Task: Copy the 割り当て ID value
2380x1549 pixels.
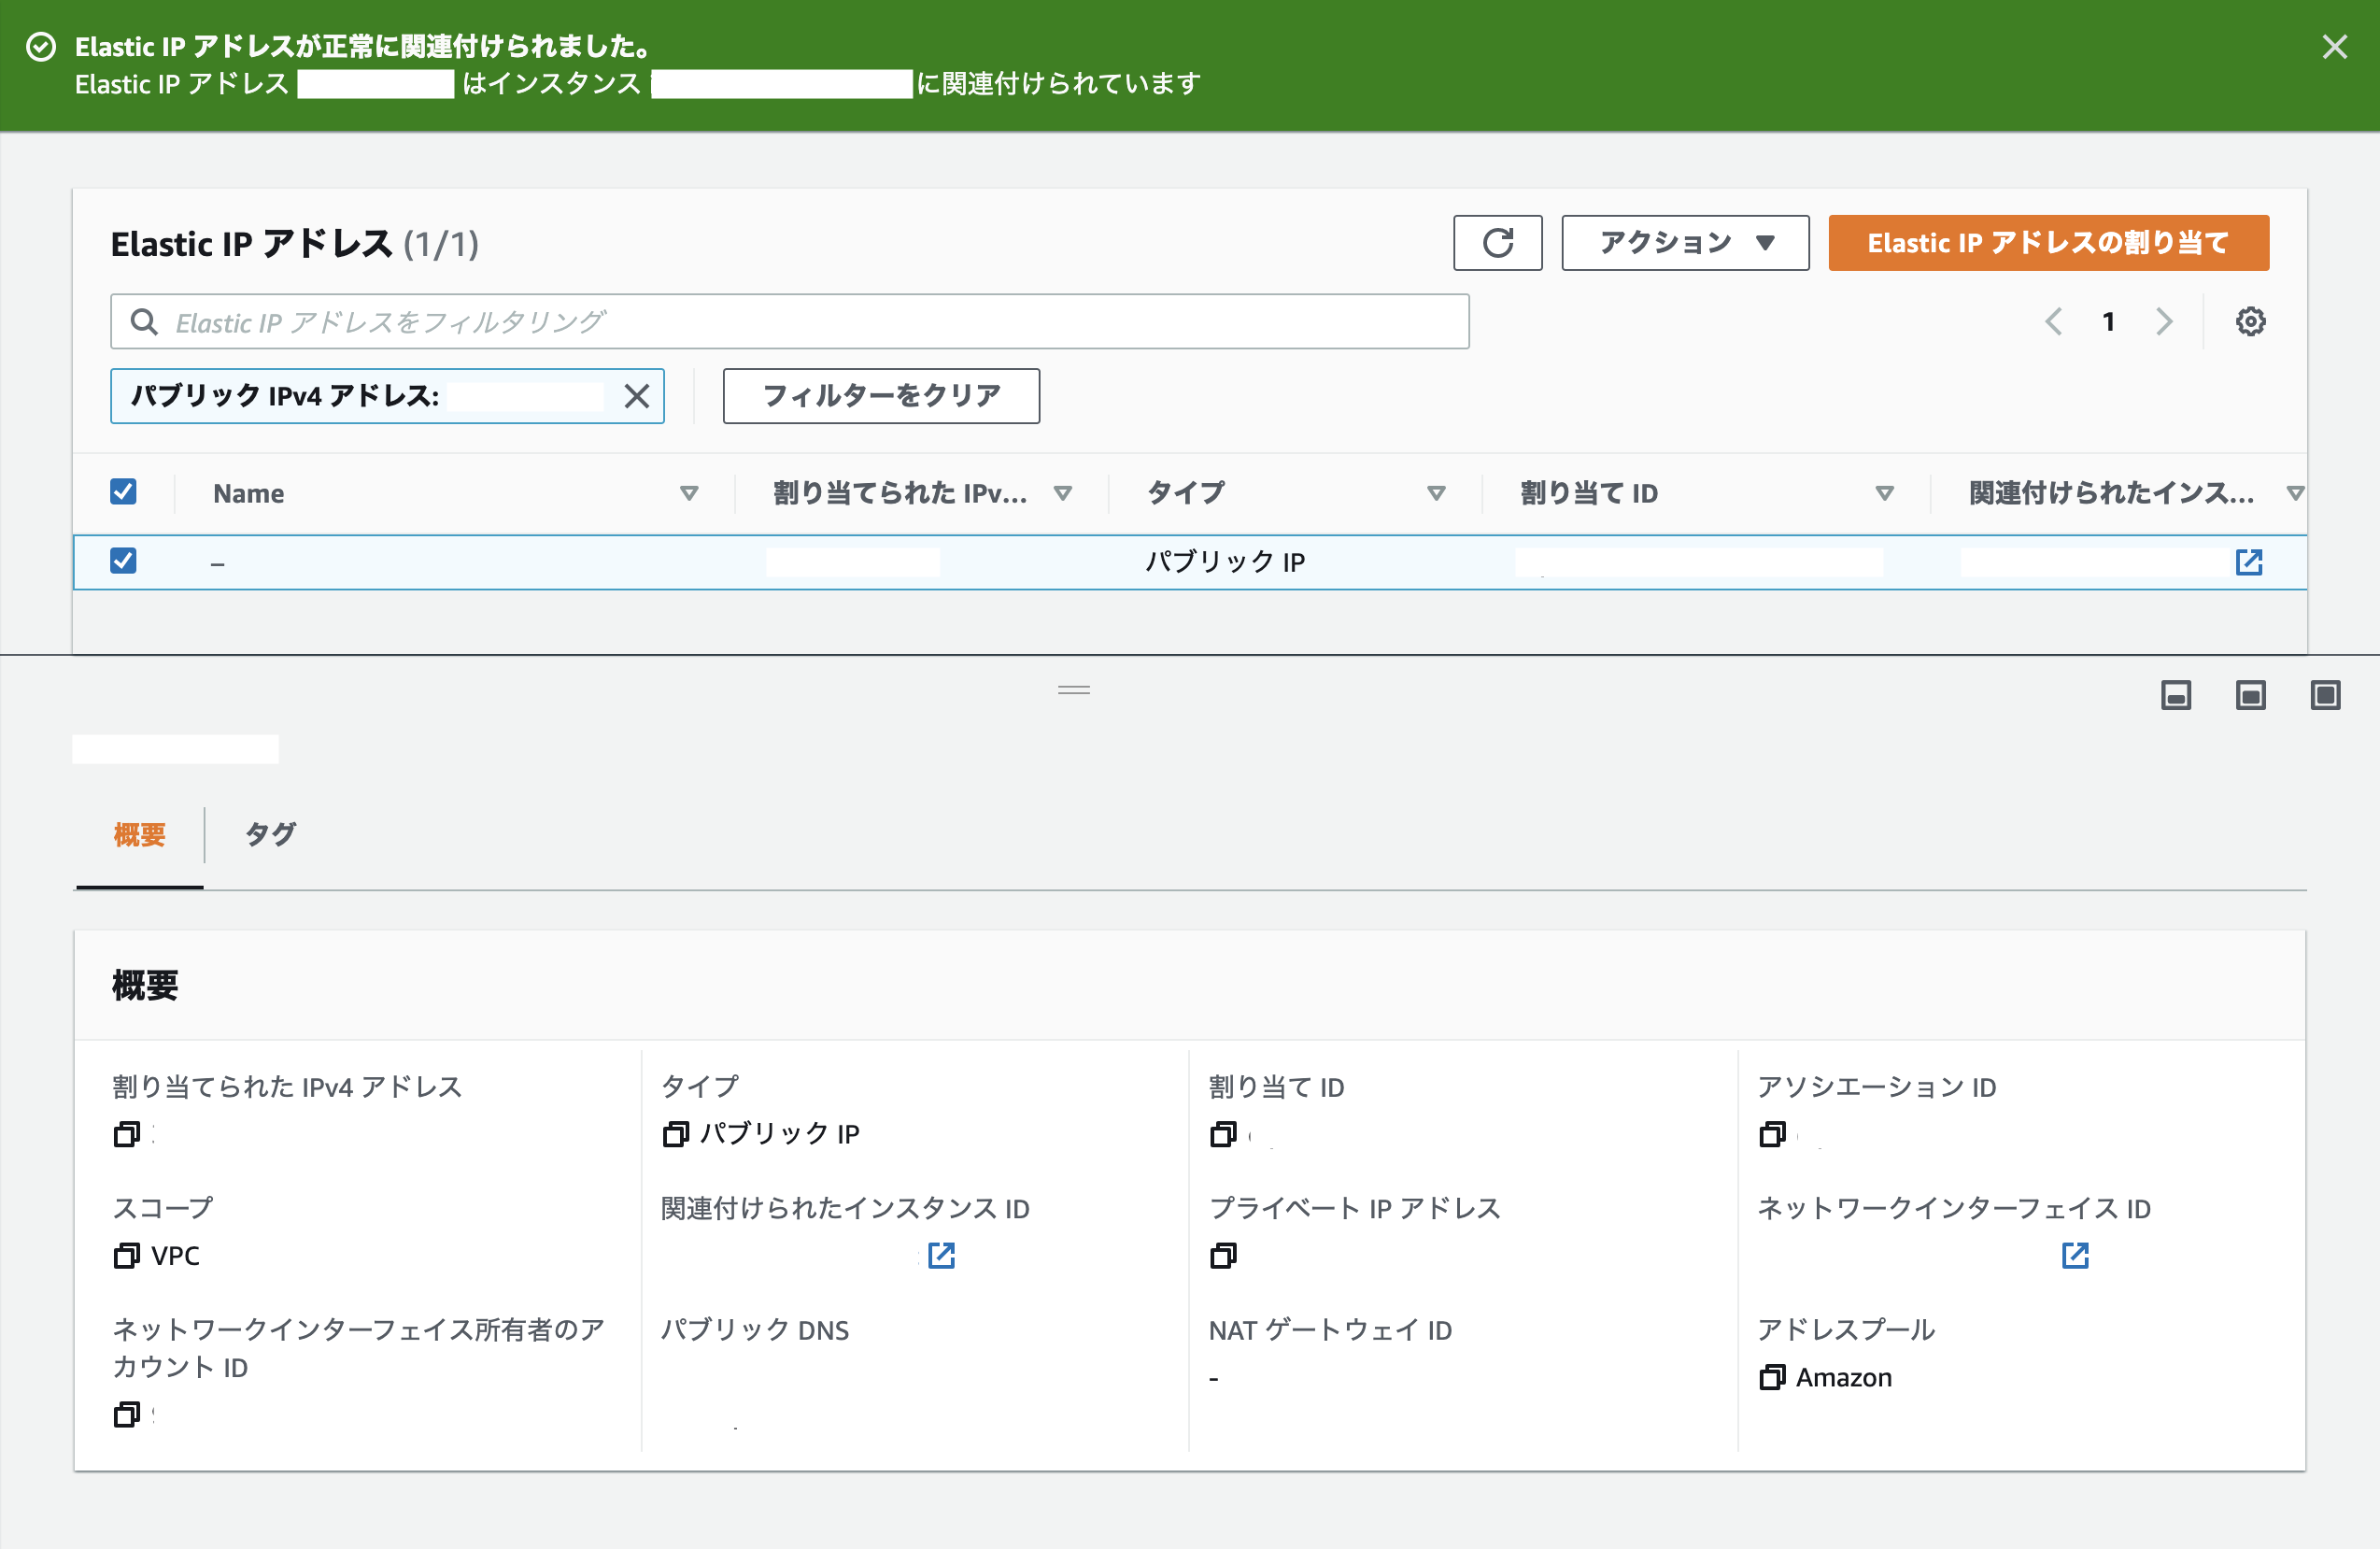Action: tap(1223, 1134)
